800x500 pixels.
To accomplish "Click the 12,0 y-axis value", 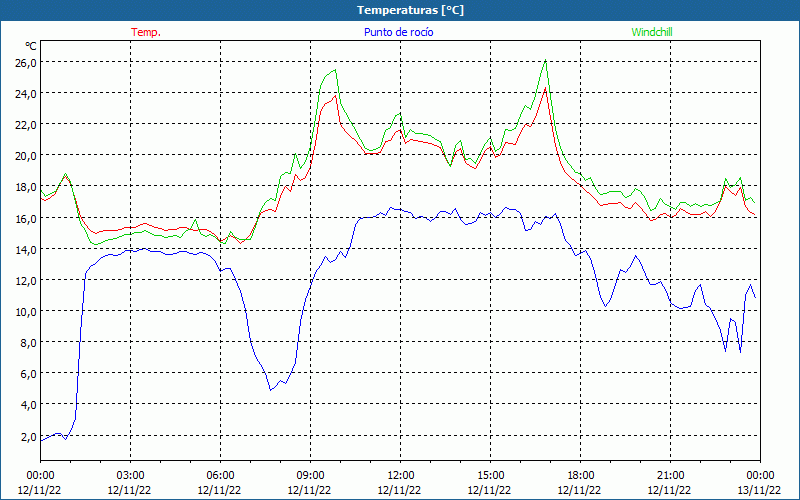I will click(26, 281).
